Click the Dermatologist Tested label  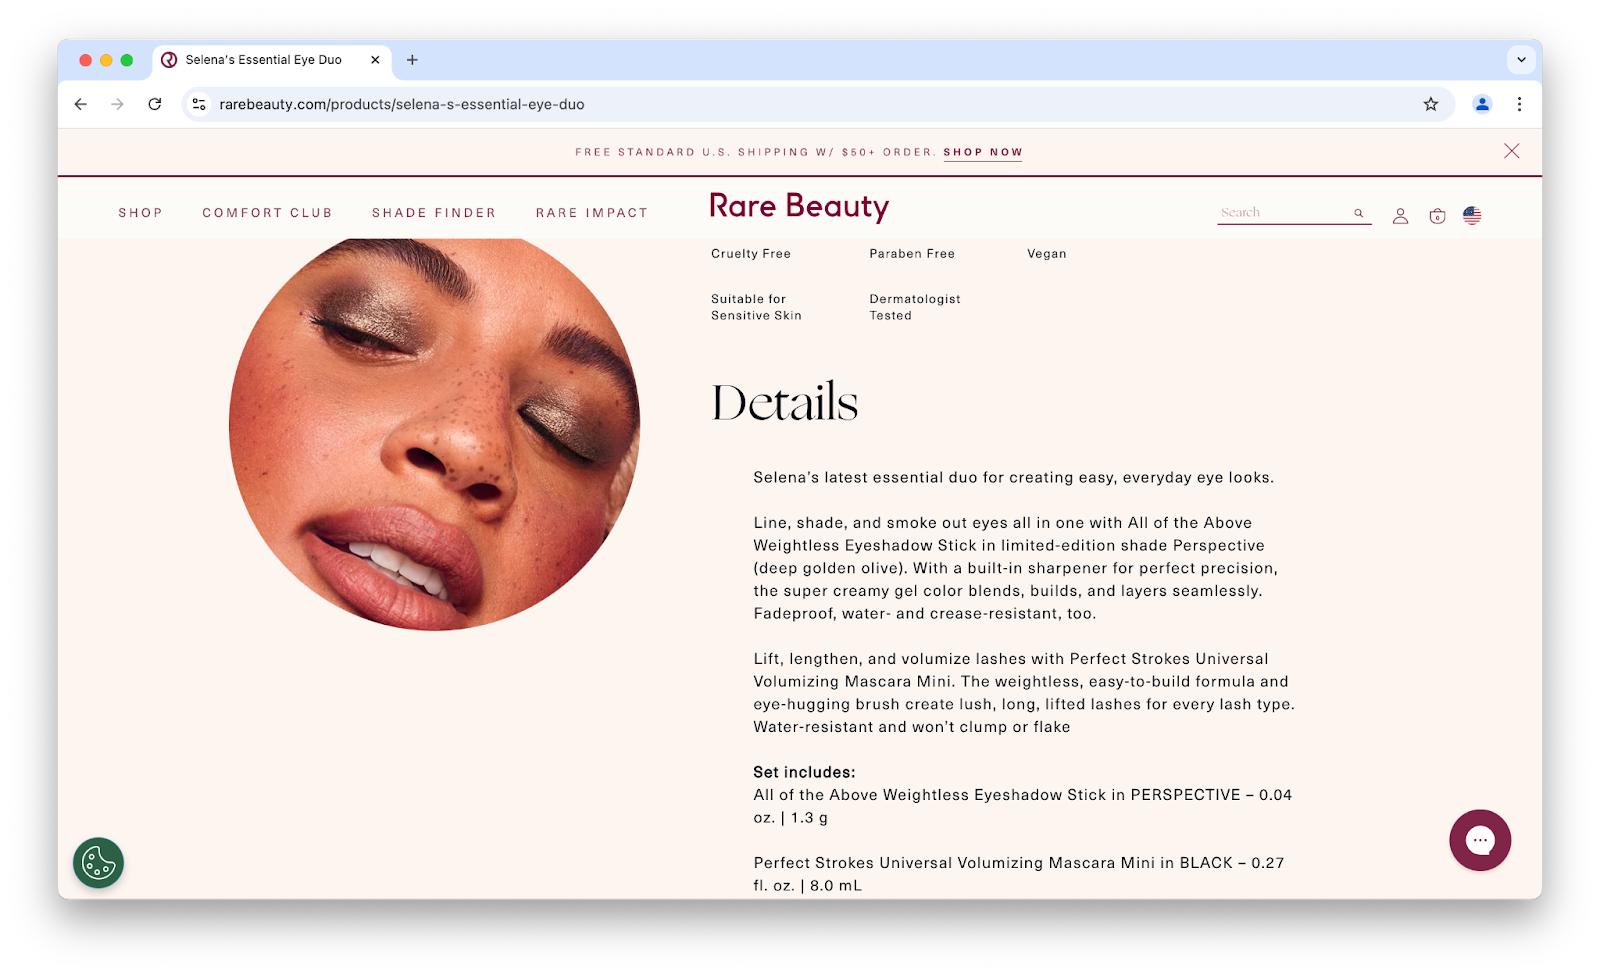pyautogui.click(x=915, y=307)
